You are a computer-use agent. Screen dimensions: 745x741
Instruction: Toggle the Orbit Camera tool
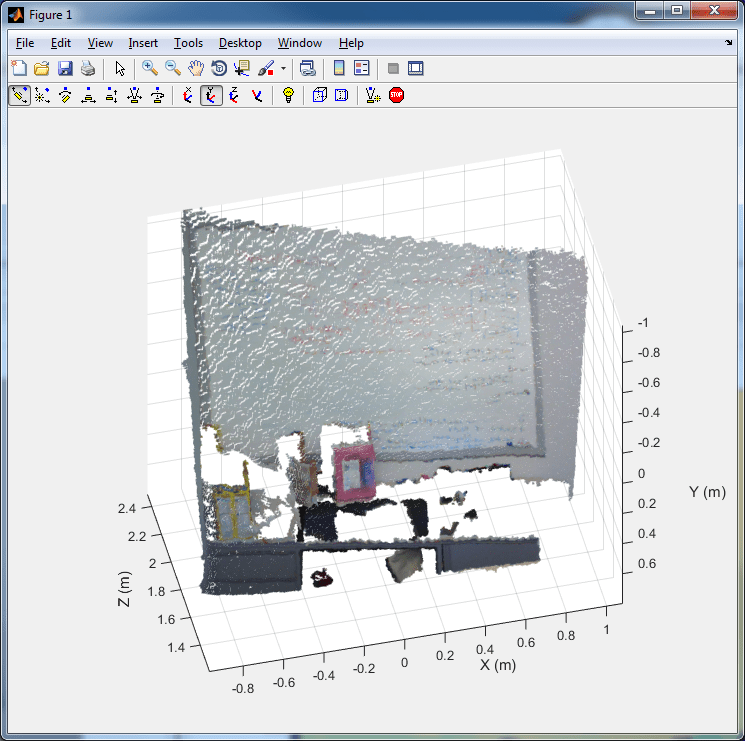(19, 95)
